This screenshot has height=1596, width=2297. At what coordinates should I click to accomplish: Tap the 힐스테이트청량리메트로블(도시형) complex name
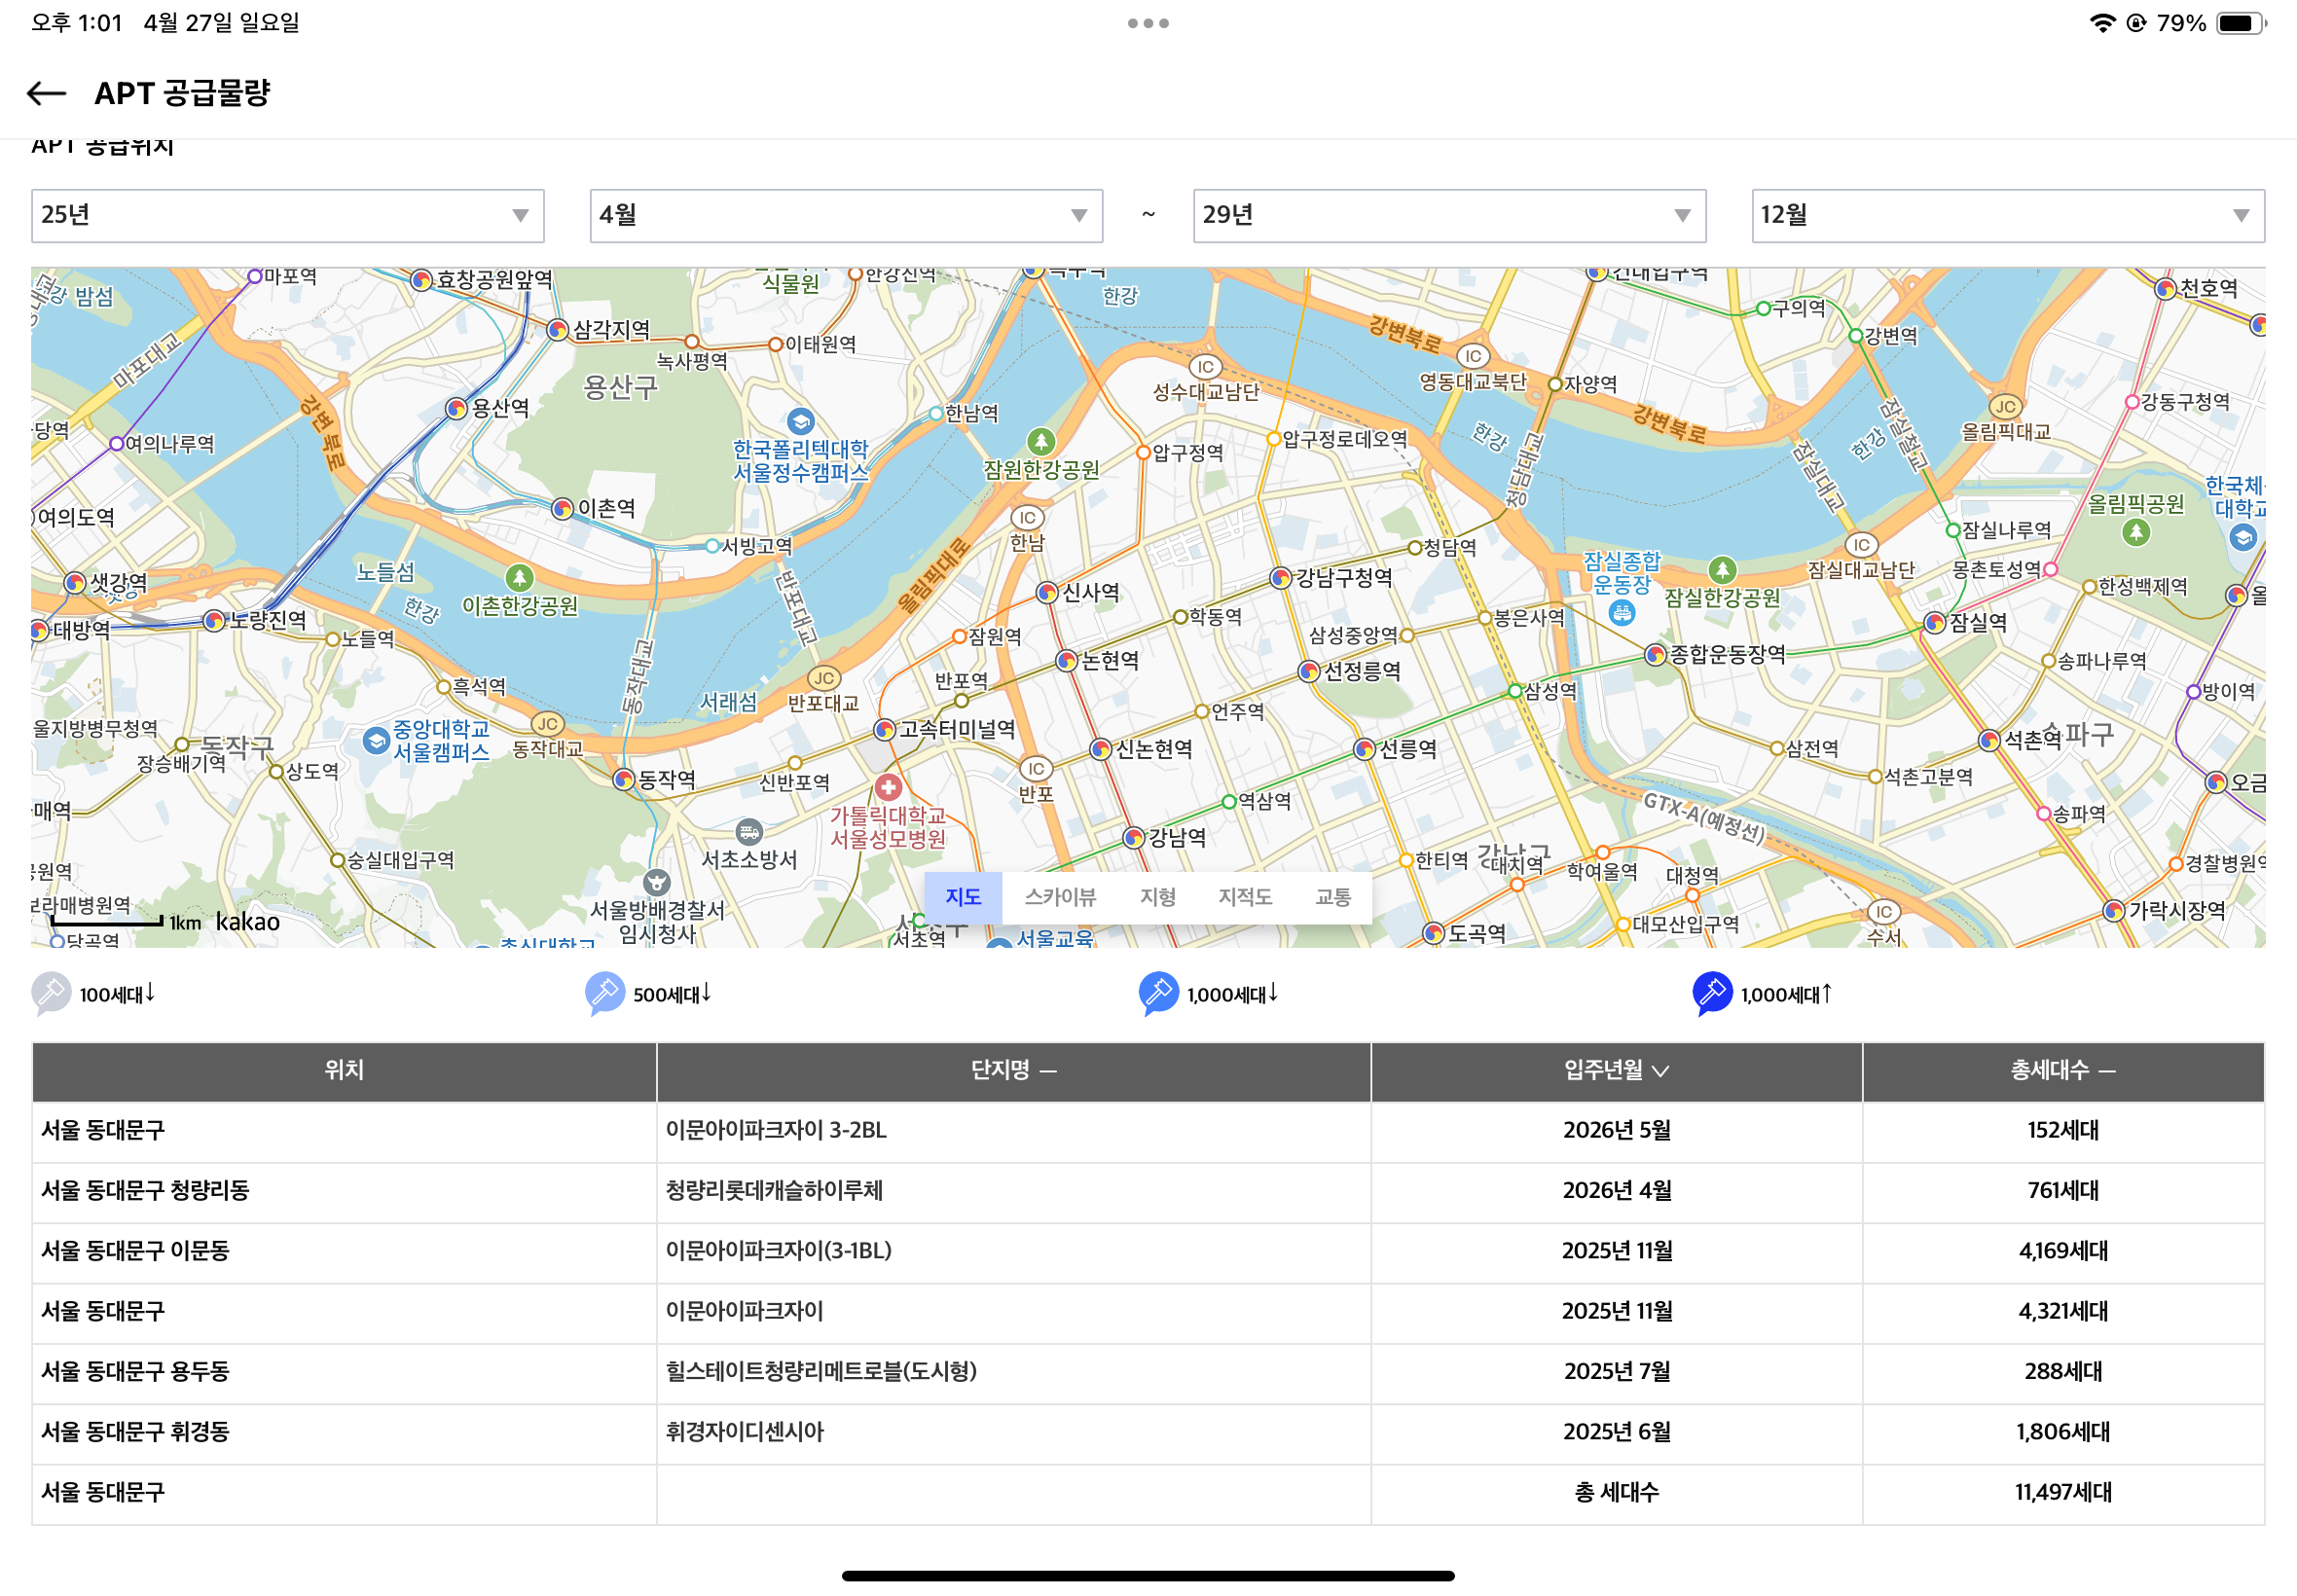(x=821, y=1371)
